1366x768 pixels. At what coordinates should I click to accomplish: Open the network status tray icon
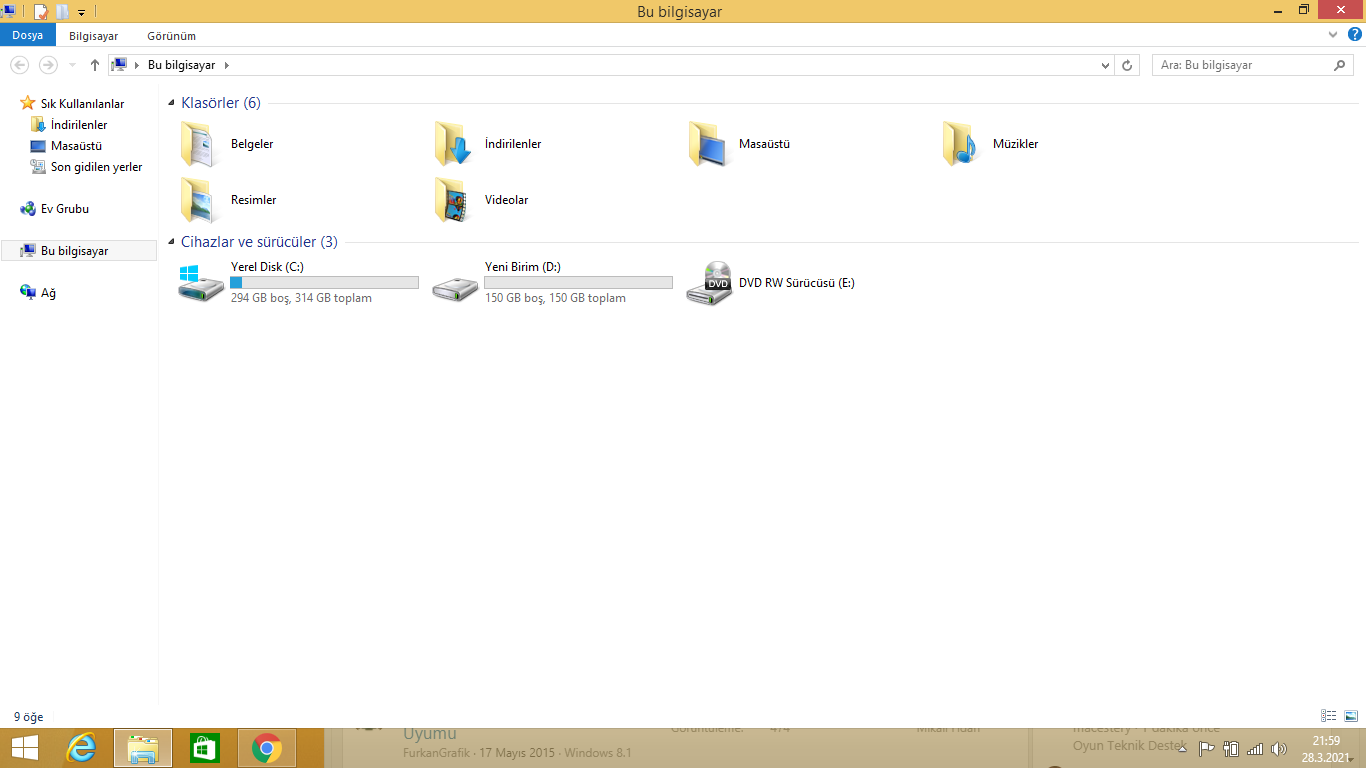(x=1255, y=748)
